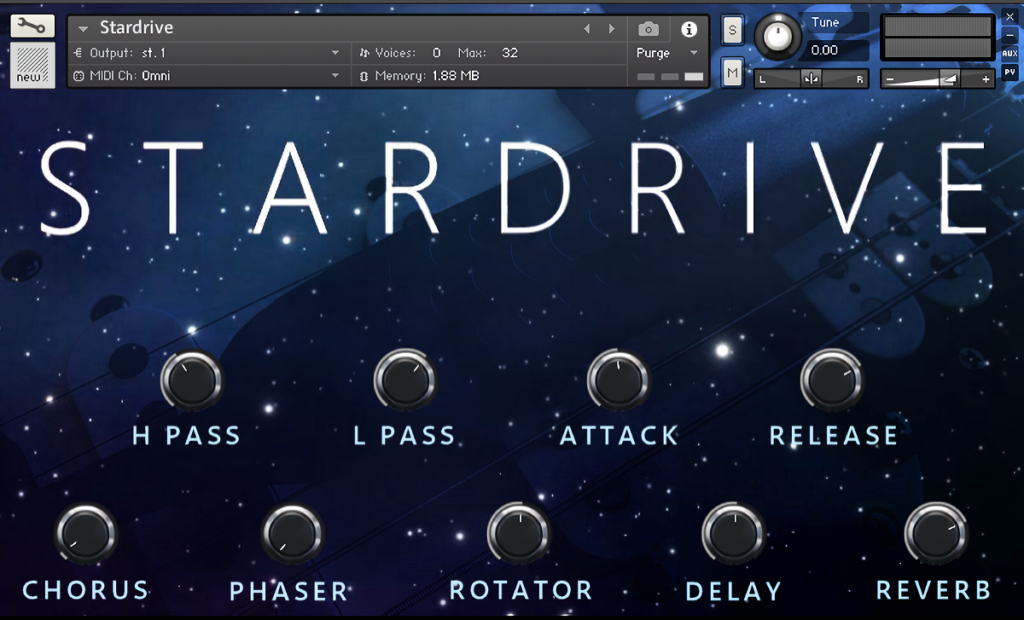Click the L PASS knob
Image resolution: width=1024 pixels, height=620 pixels.
click(405, 380)
